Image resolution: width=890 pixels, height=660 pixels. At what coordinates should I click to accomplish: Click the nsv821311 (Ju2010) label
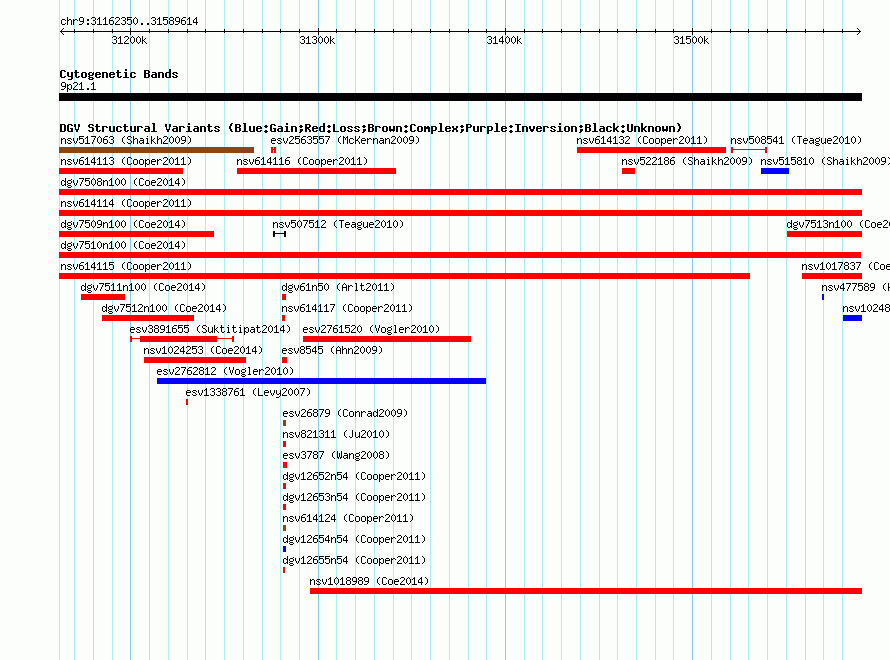click(336, 434)
